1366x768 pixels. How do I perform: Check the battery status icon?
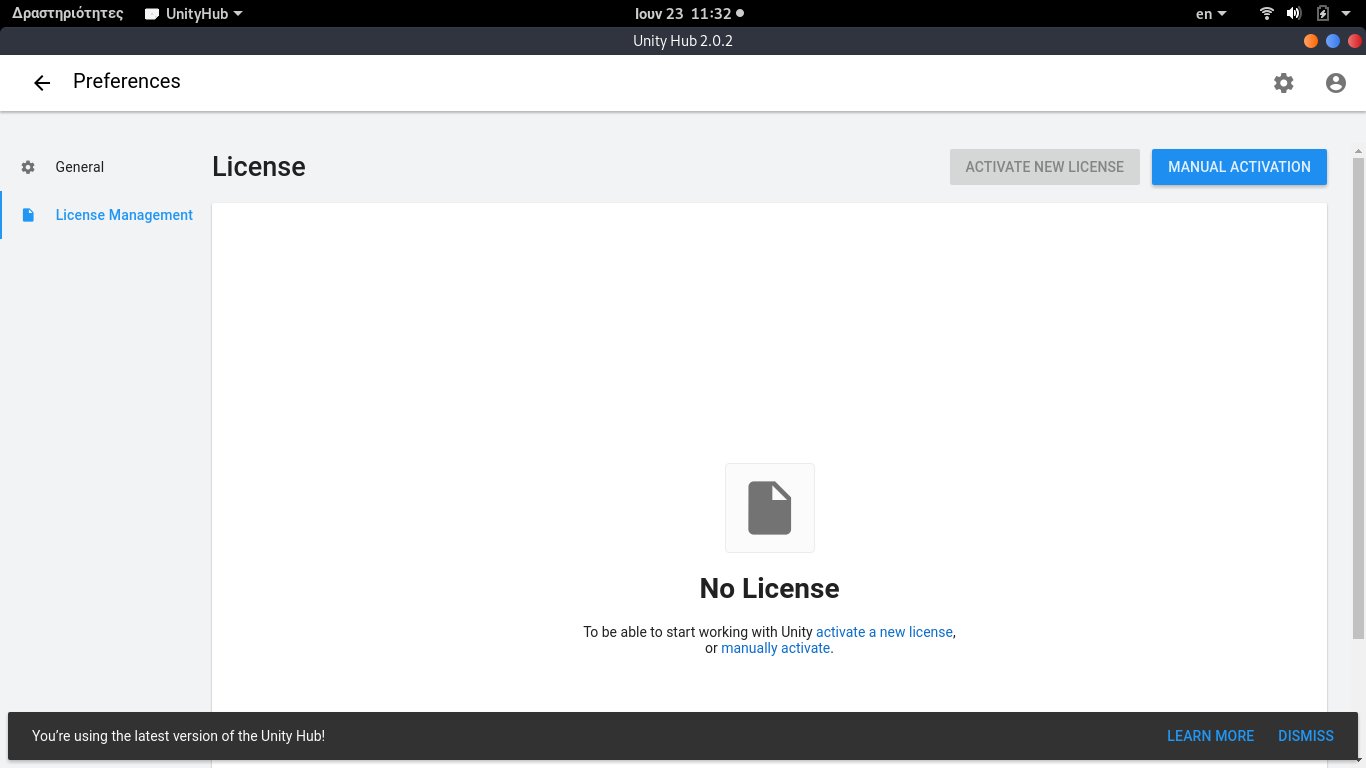pyautogui.click(x=1323, y=14)
